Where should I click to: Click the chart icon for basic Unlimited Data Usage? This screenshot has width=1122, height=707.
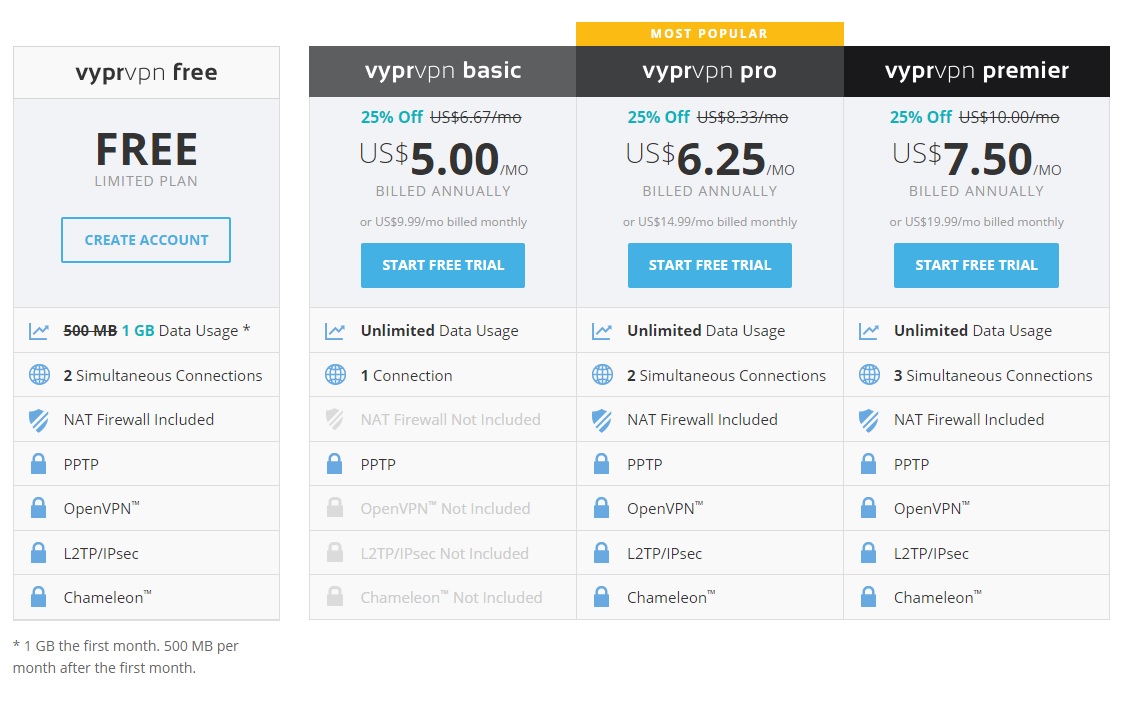pyautogui.click(x=335, y=331)
